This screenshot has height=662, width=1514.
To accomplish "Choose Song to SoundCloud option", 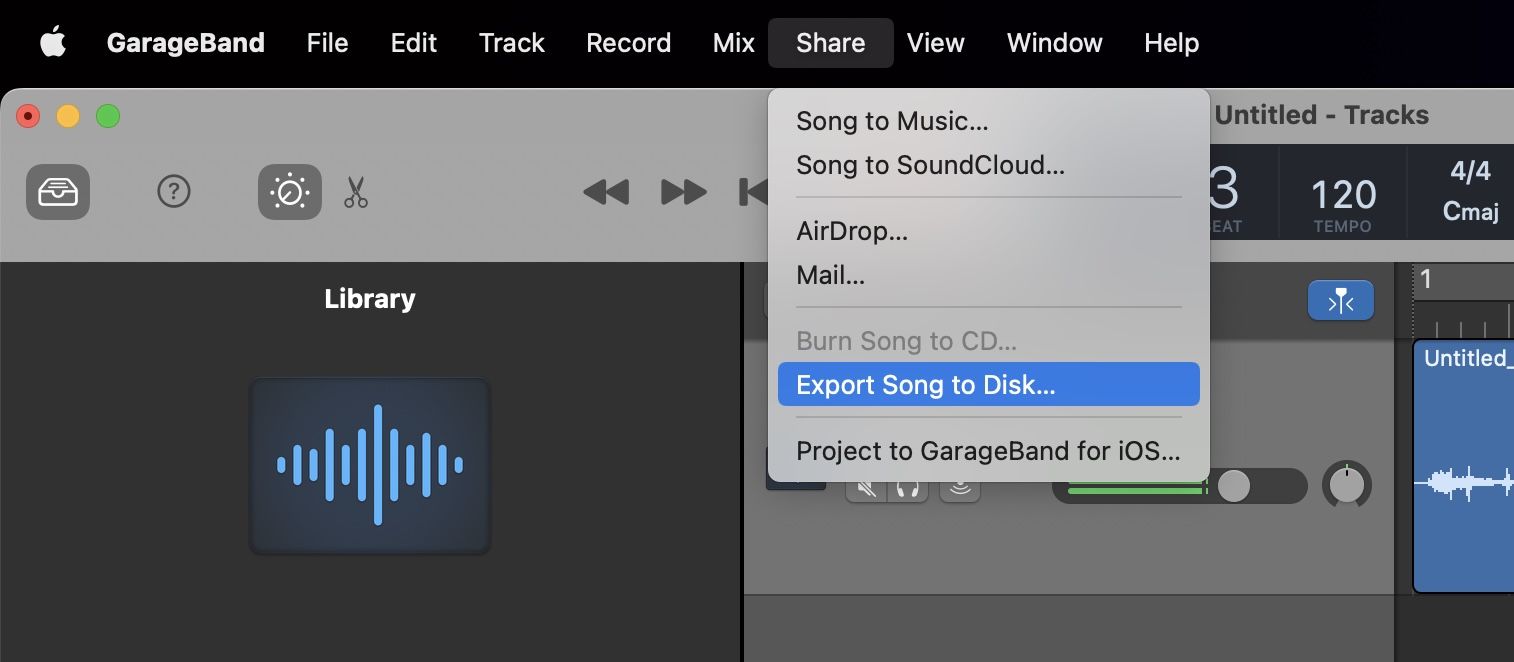I will tap(930, 165).
